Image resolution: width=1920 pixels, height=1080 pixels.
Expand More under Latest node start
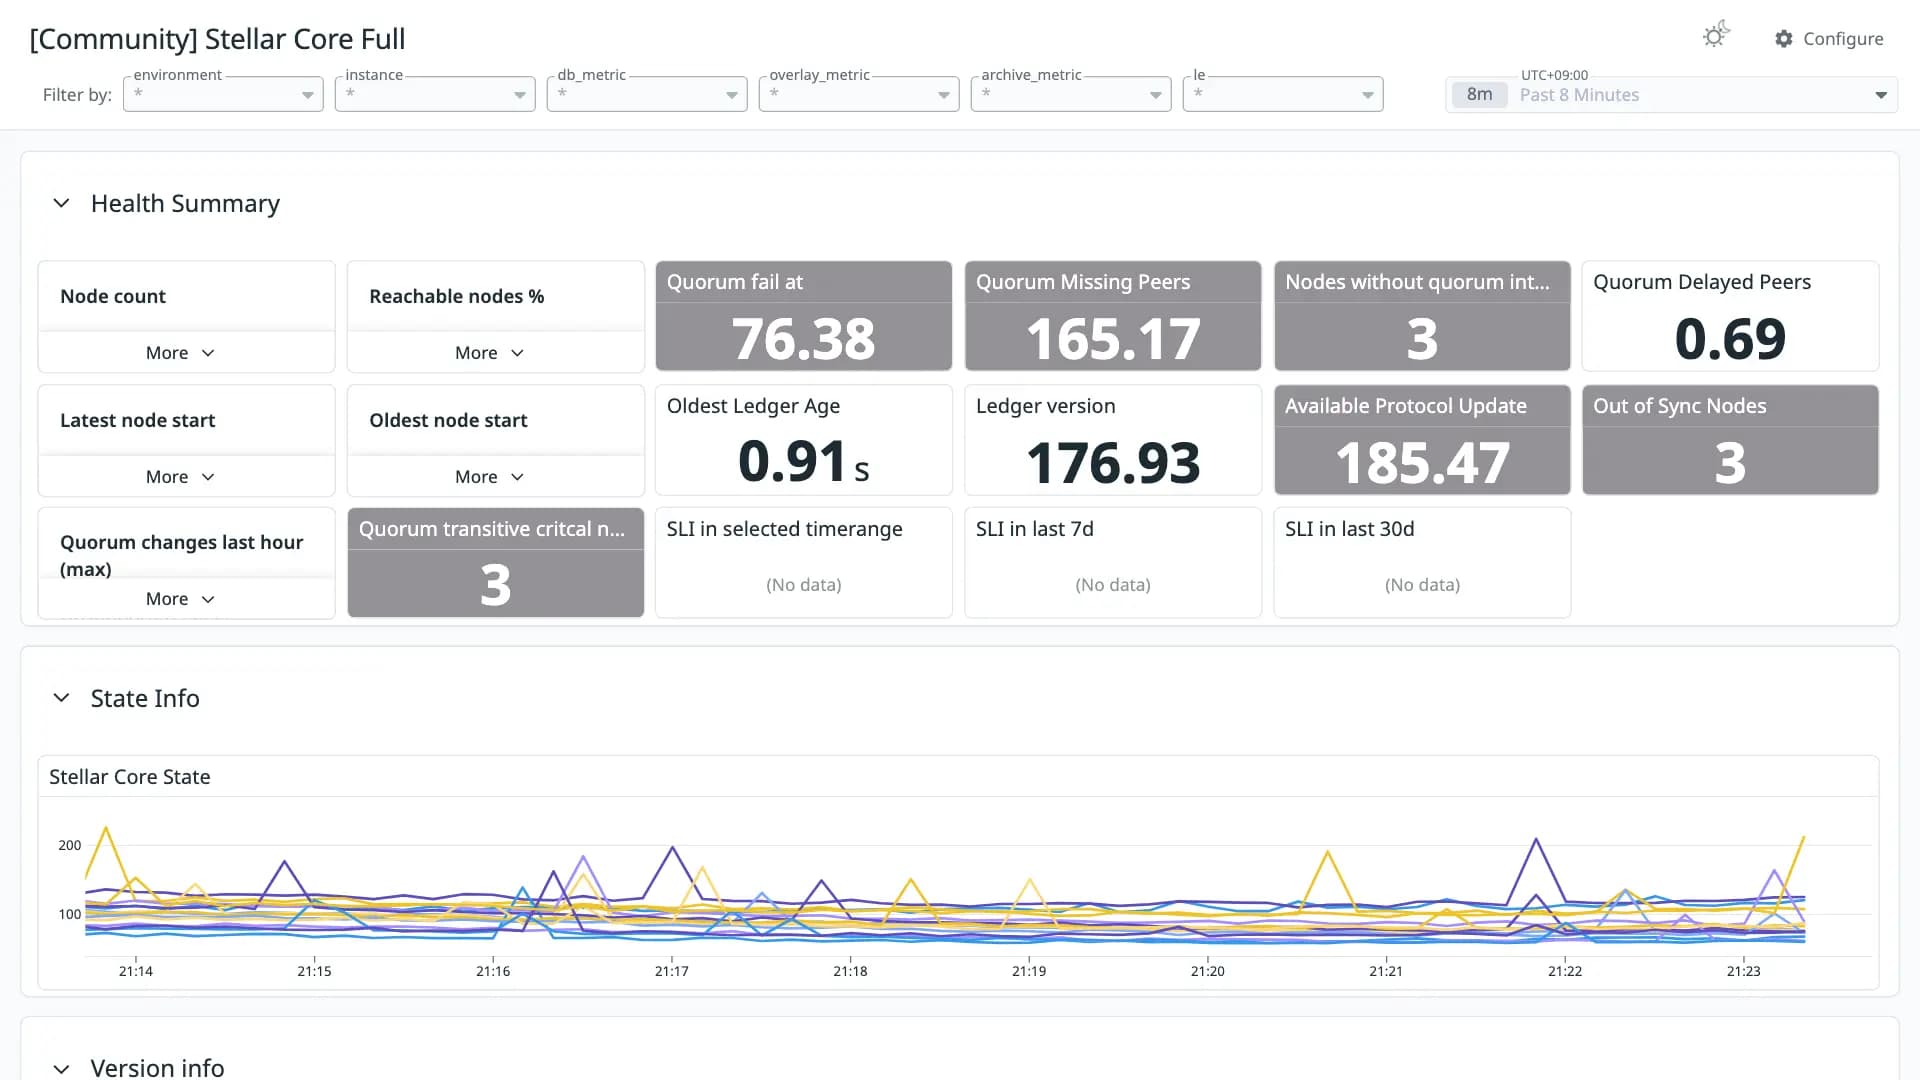tap(180, 477)
